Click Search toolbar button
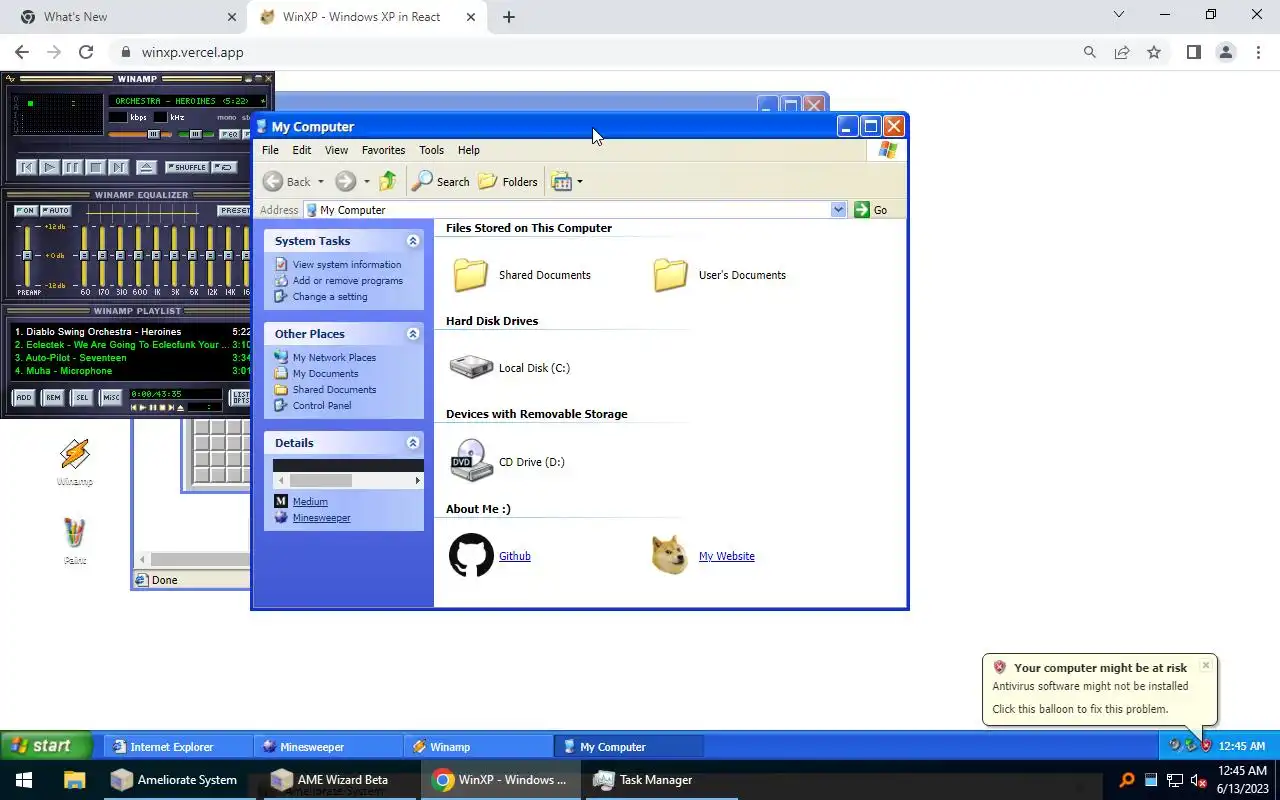This screenshot has height=800, width=1280. click(x=441, y=181)
